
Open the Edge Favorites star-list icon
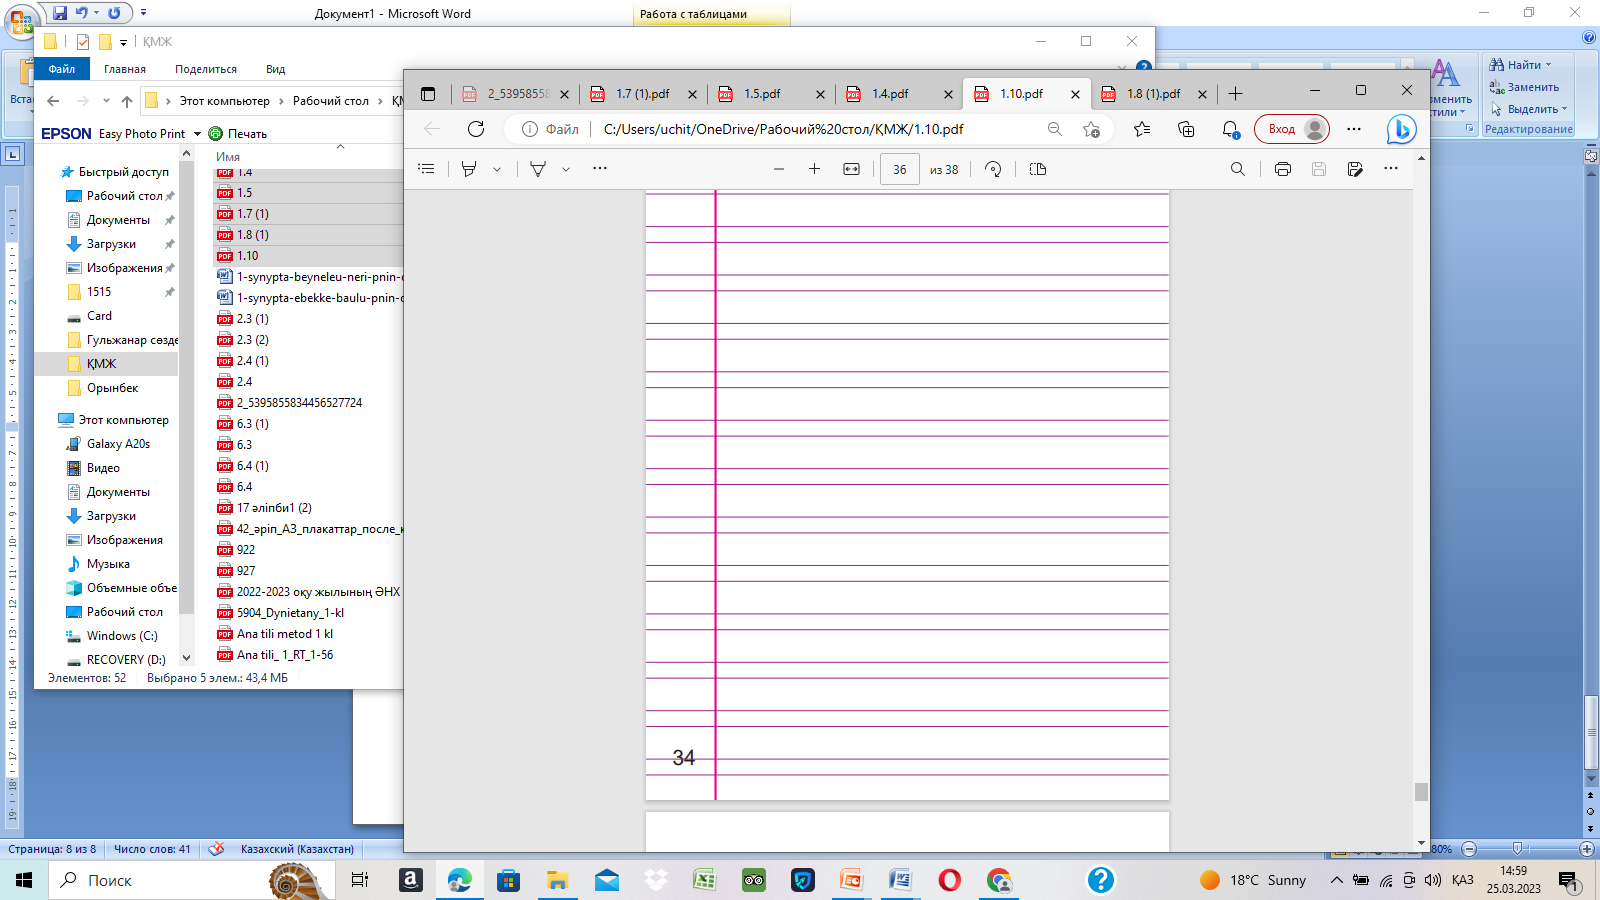(1142, 129)
